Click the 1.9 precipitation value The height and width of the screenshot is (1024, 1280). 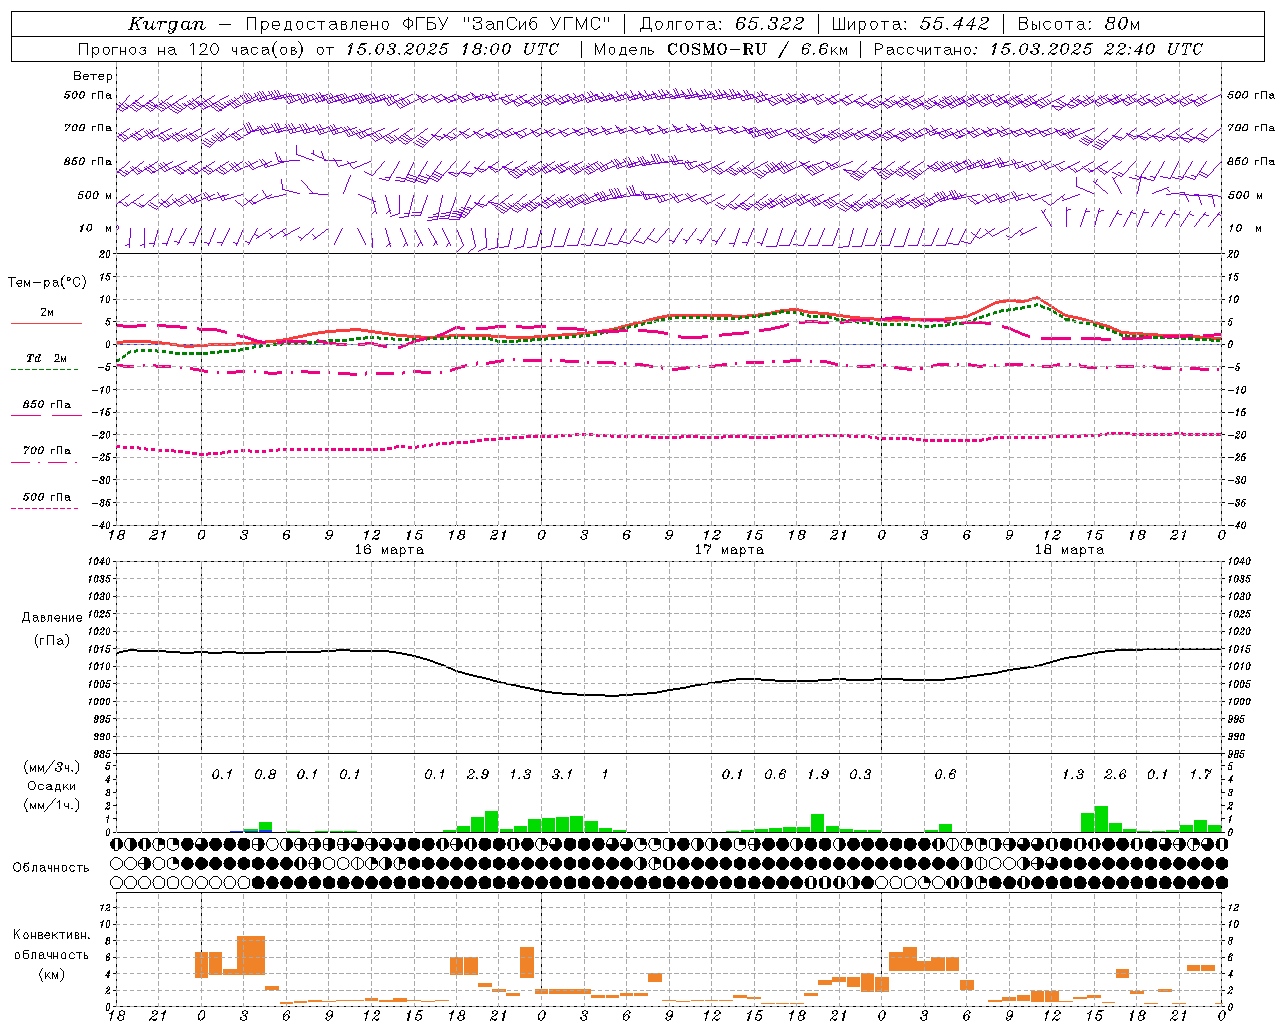pos(818,775)
